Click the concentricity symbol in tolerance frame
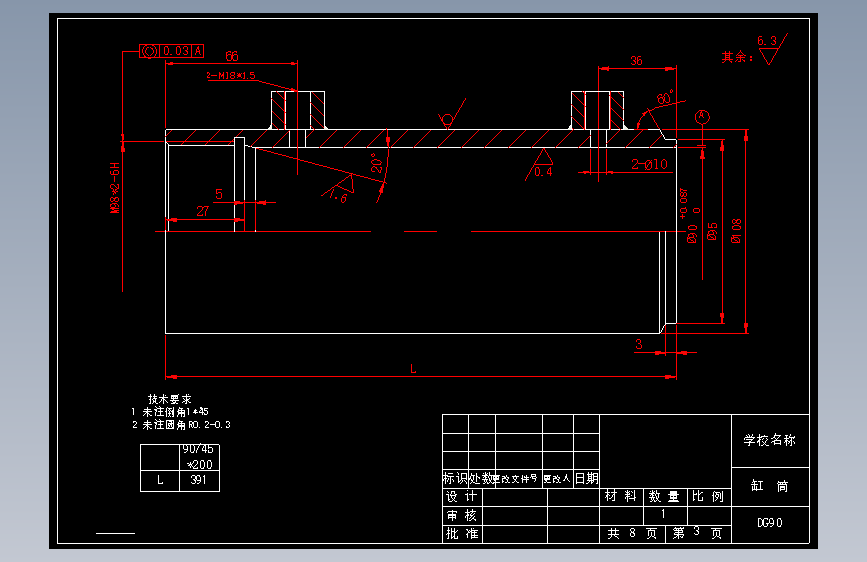Viewport: 867px width, 562px height. point(149,51)
